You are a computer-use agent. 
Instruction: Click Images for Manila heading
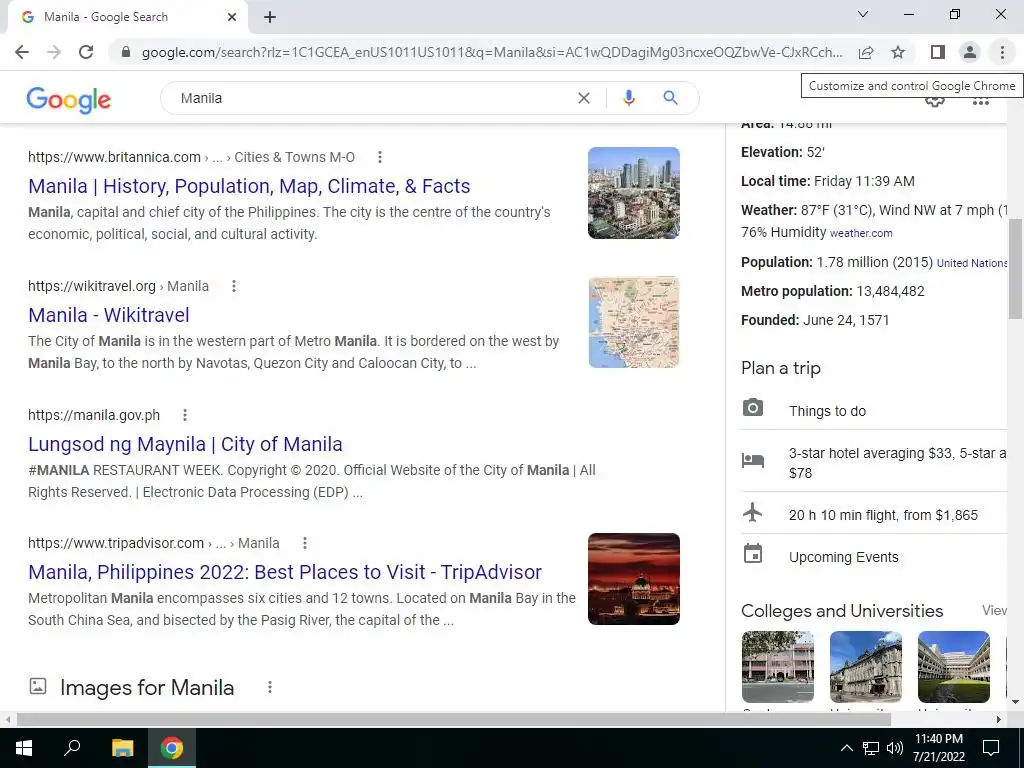point(147,688)
